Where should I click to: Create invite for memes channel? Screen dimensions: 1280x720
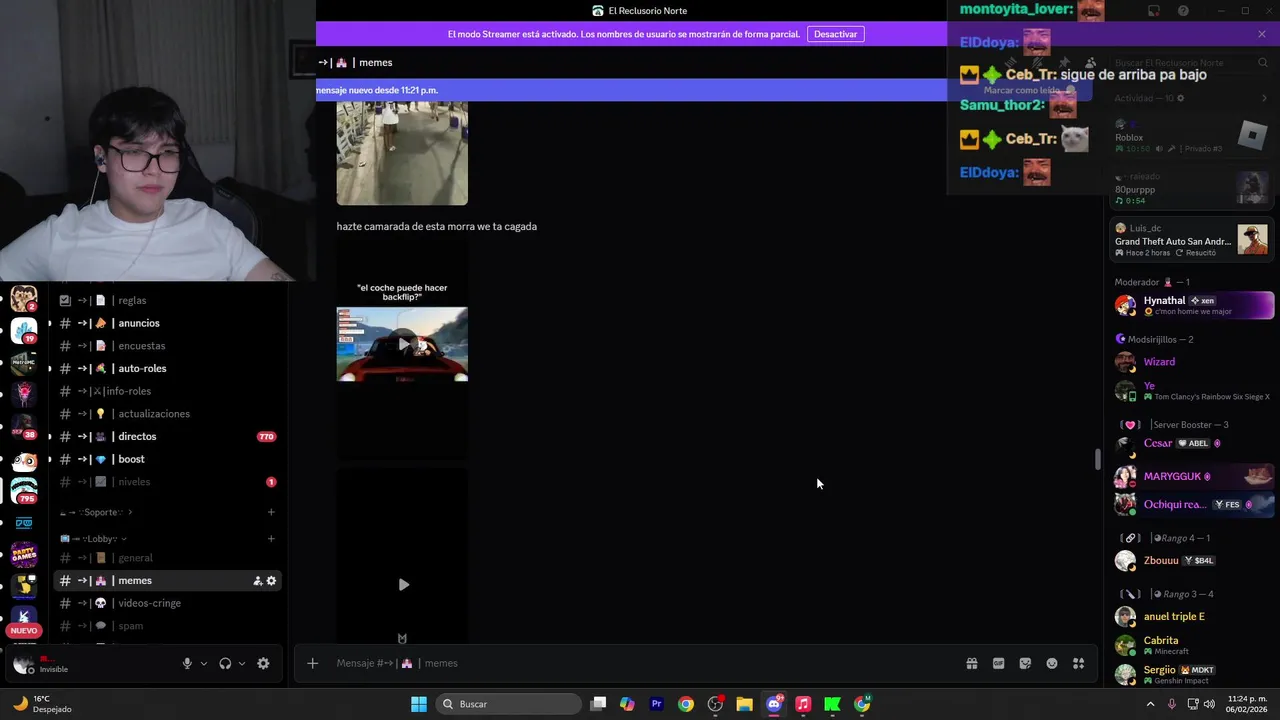[x=257, y=581]
